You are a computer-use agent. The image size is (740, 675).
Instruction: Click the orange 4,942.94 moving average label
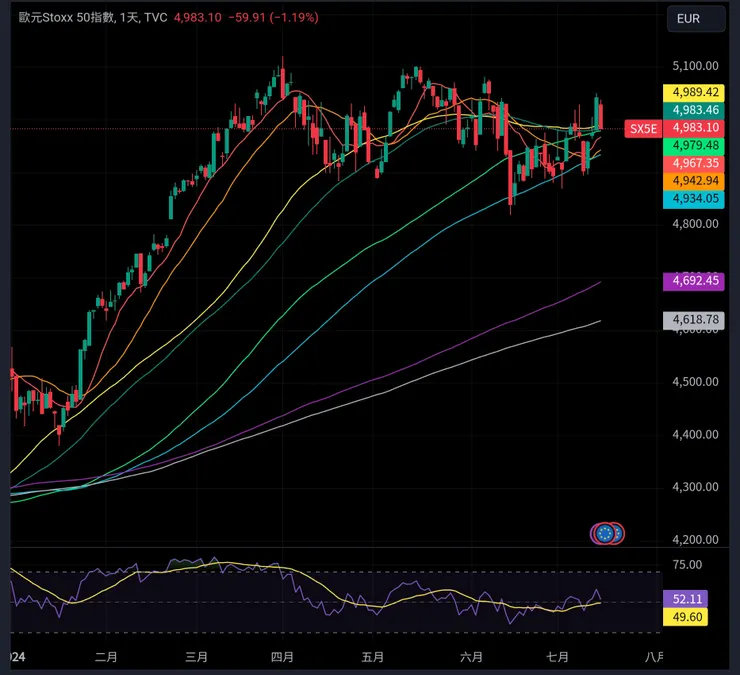695,181
